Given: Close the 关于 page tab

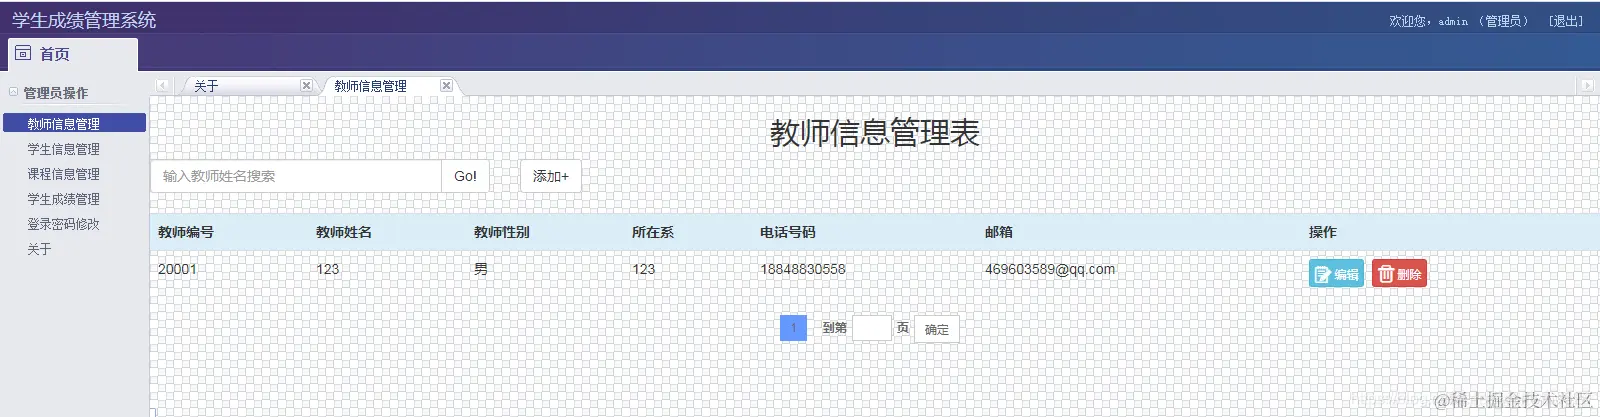Looking at the screenshot, I should (x=306, y=86).
